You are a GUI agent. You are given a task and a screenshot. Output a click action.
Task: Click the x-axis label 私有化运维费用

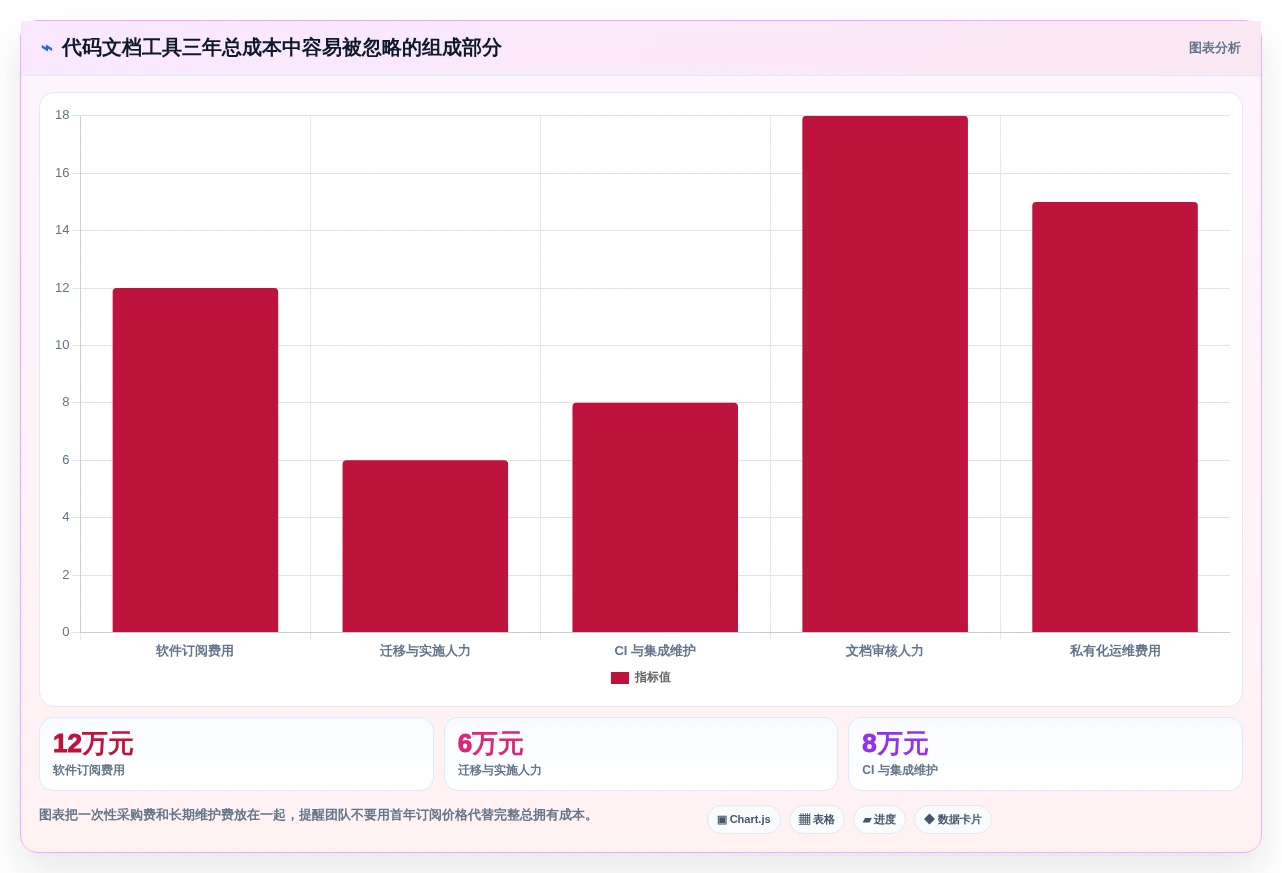1115,651
